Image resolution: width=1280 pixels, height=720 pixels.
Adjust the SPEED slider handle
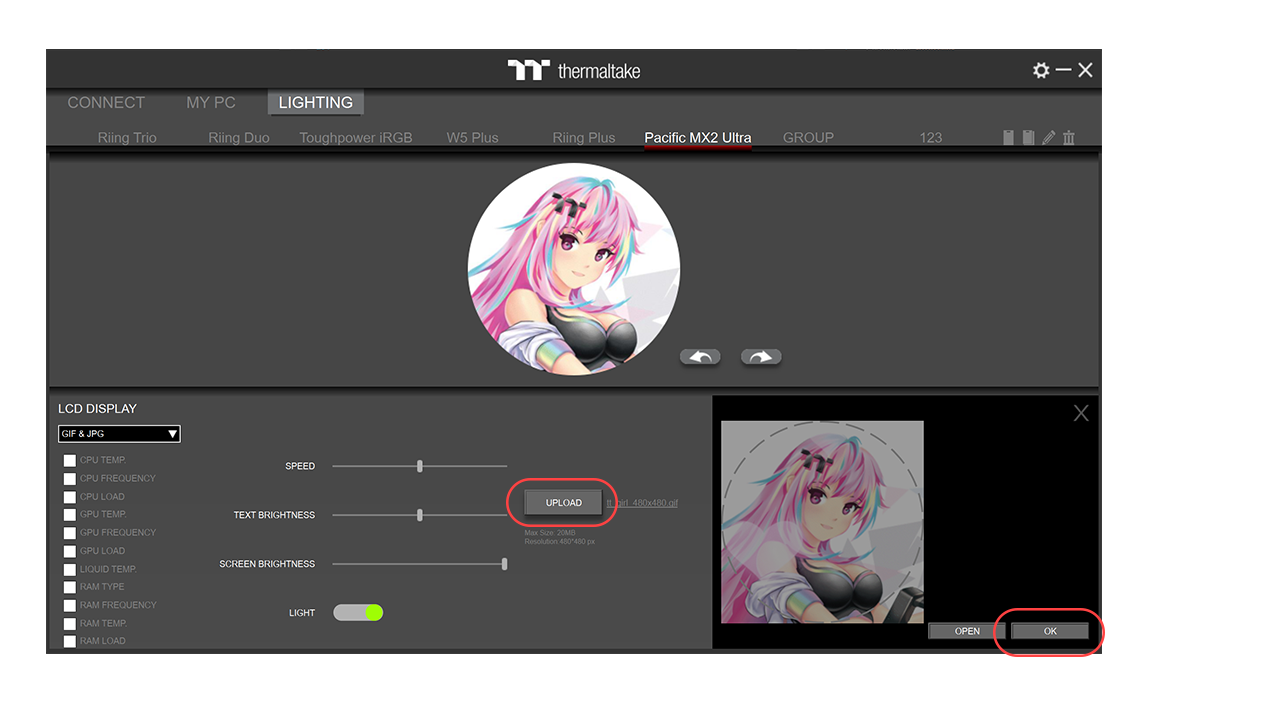click(420, 466)
